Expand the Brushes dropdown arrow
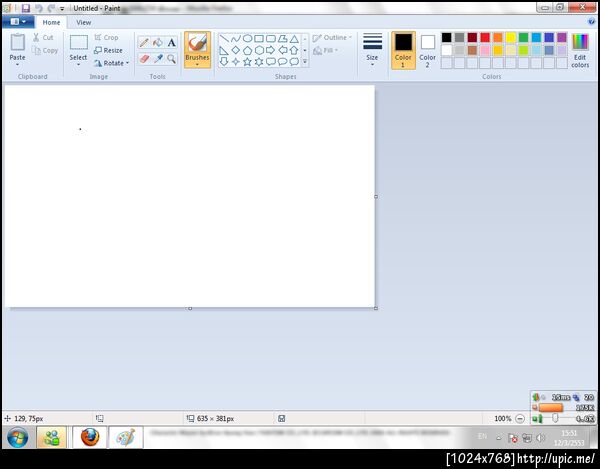The width and height of the screenshot is (600, 469). (197, 65)
